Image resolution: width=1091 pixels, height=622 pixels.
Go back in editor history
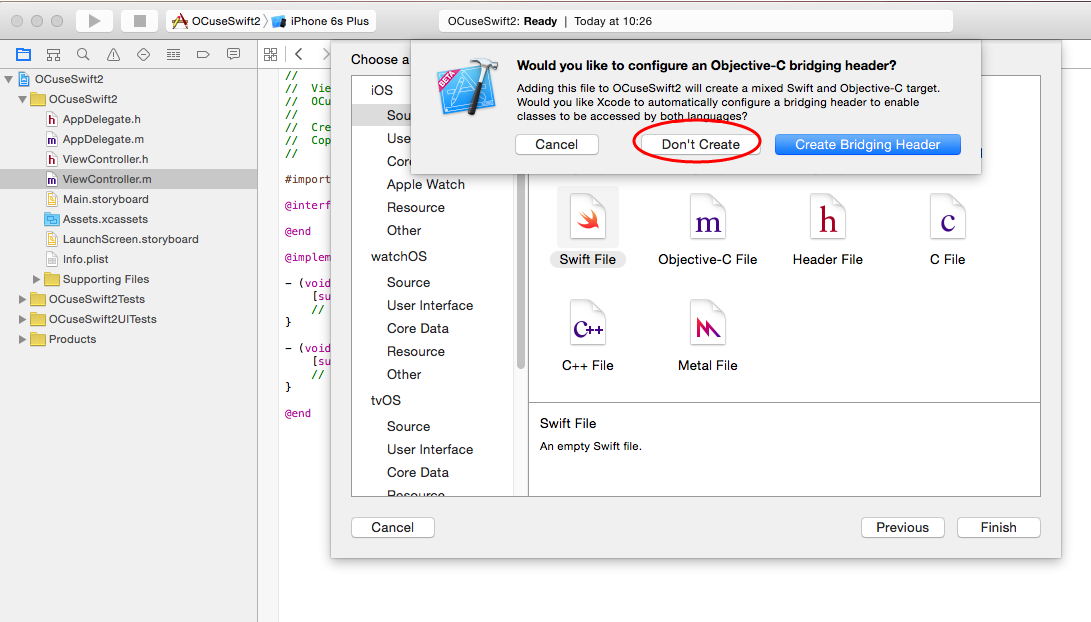(298, 54)
